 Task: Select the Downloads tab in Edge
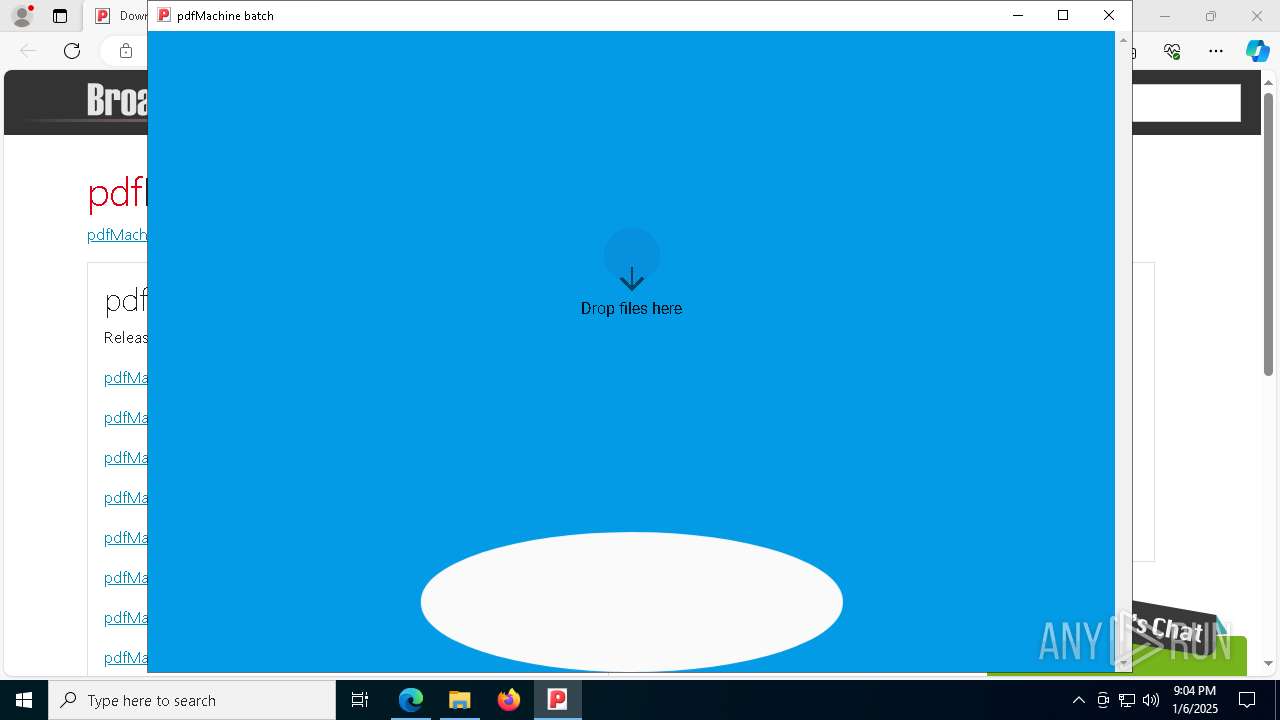point(120,16)
